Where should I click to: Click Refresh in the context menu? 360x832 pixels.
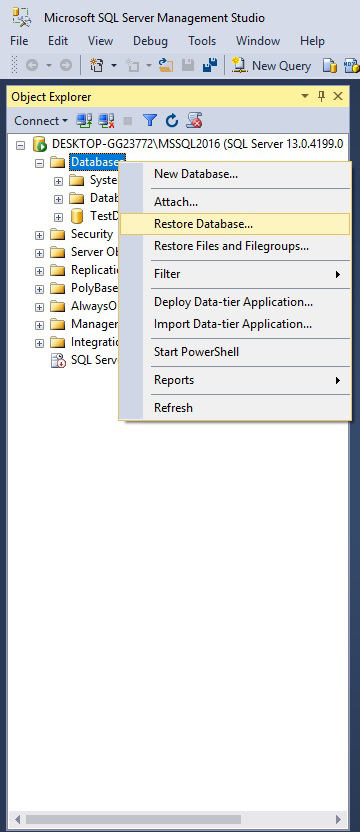coord(235,408)
